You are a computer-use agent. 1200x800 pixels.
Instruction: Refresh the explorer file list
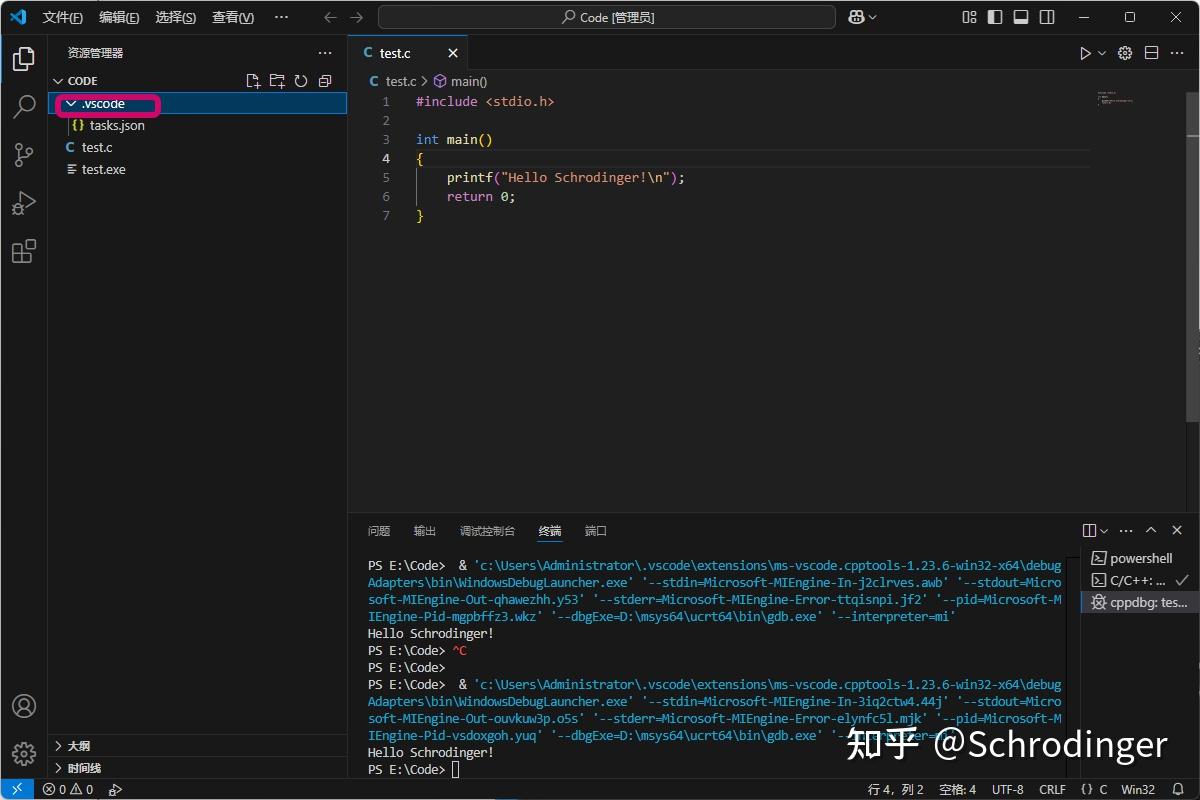(x=301, y=81)
